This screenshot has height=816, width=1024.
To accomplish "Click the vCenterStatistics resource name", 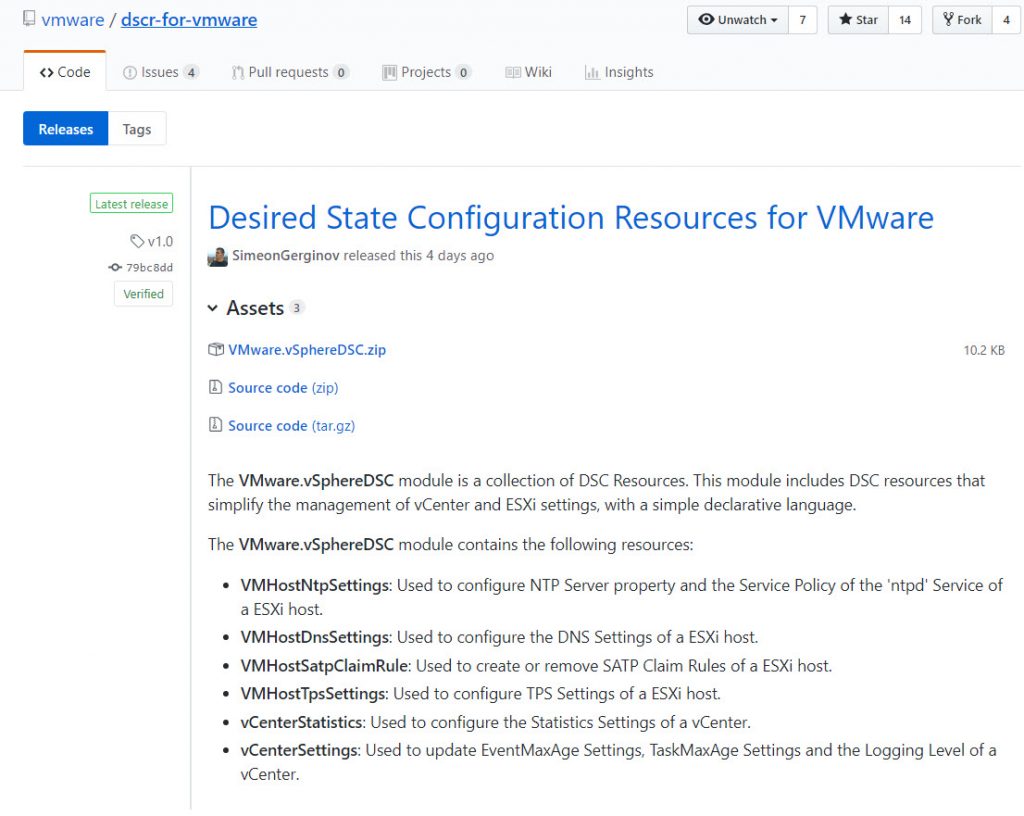I will click(302, 722).
